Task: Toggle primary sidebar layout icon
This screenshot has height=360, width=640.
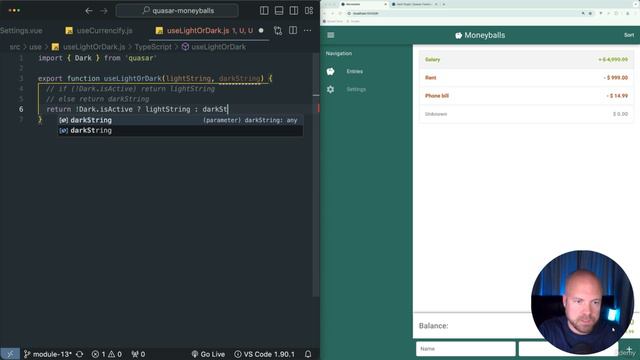Action: coord(264,11)
